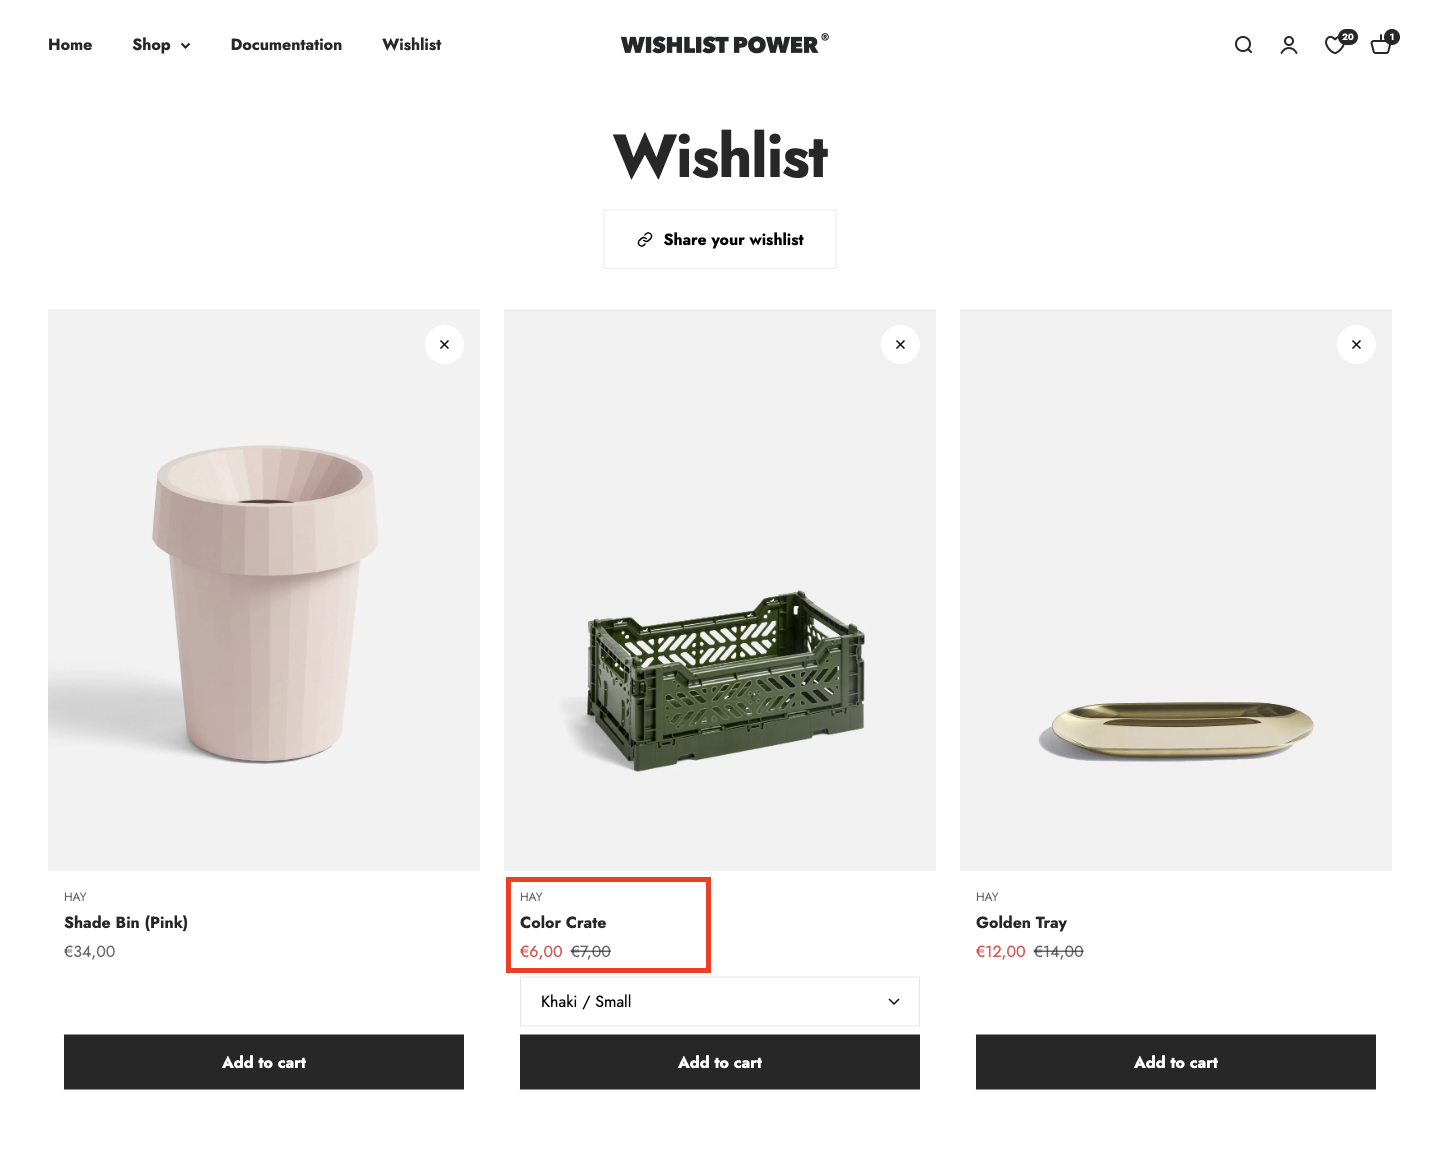Image resolution: width=1438 pixels, height=1150 pixels.
Task: Open the account profile icon
Action: (x=1289, y=45)
